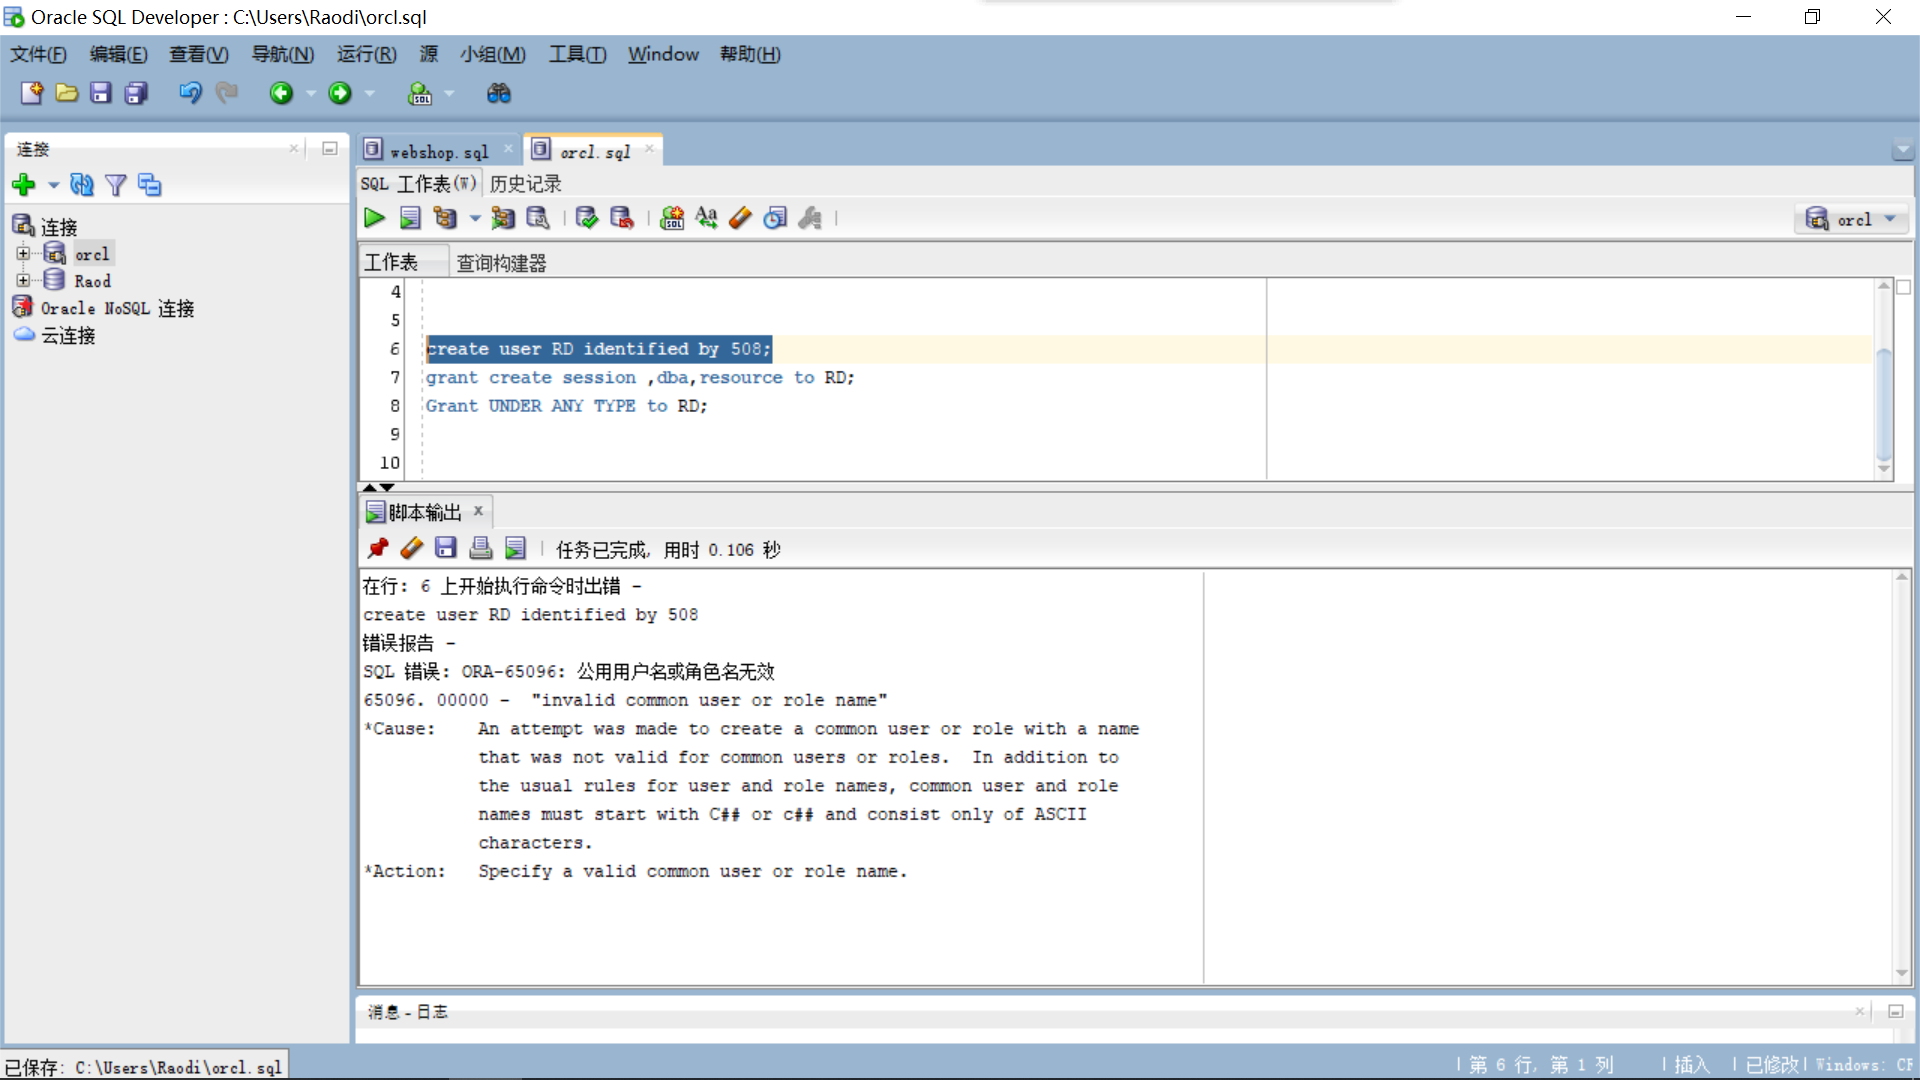
Task: Click the New file icon in main toolbar
Action: (x=32, y=93)
